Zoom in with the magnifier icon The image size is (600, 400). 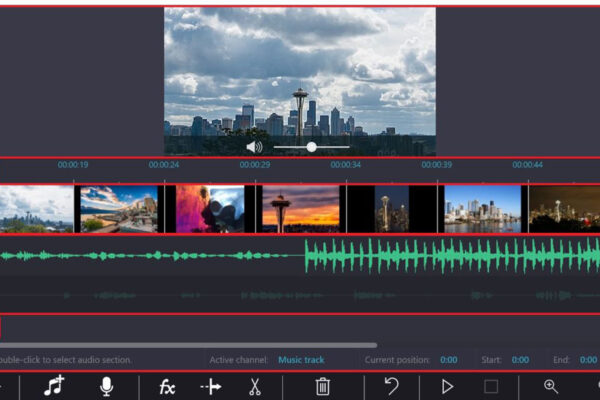point(551,386)
